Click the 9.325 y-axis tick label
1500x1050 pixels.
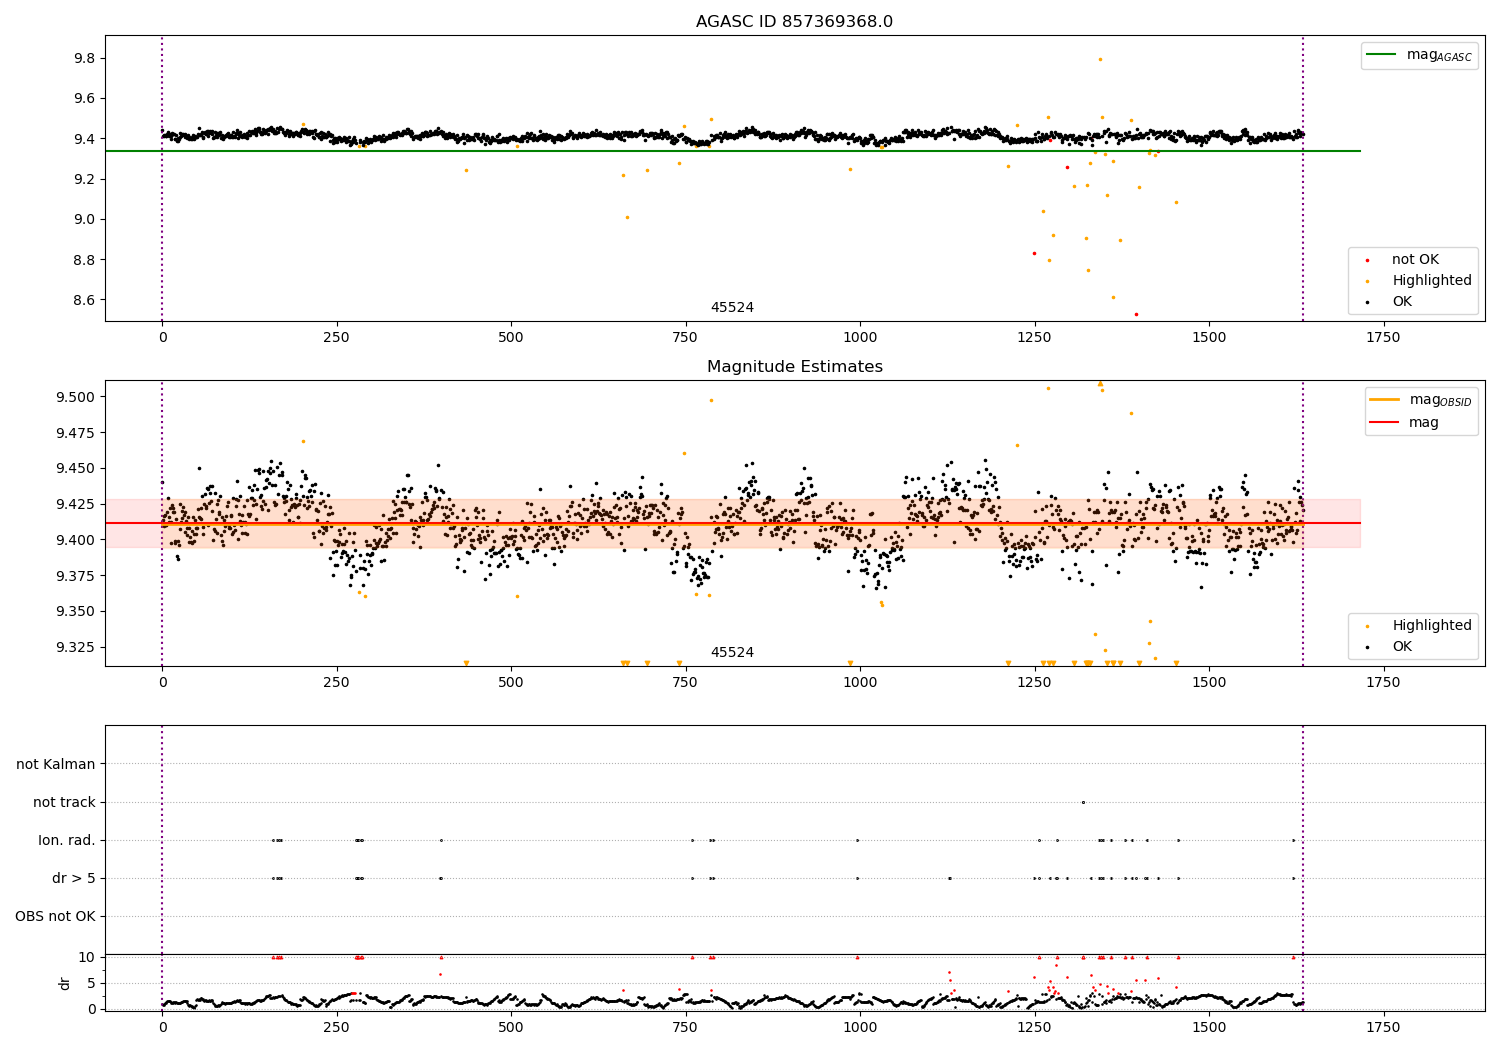point(76,647)
